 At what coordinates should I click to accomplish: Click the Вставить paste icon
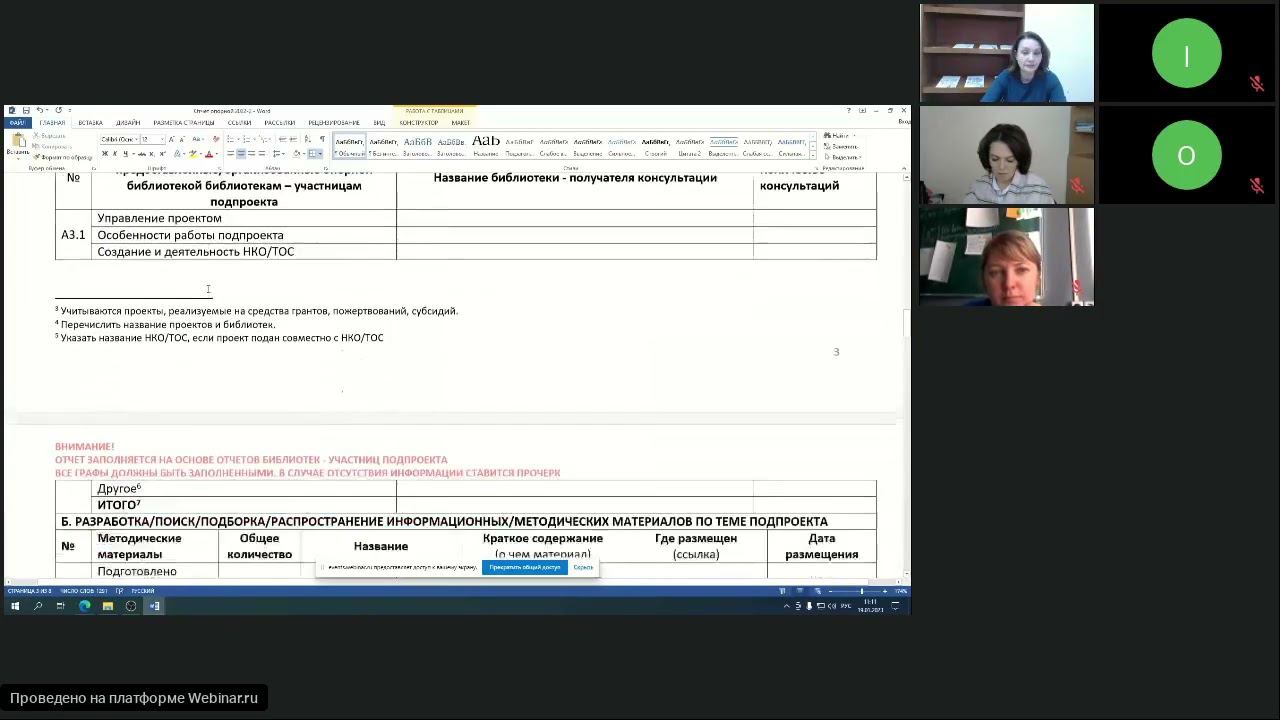coord(18,140)
